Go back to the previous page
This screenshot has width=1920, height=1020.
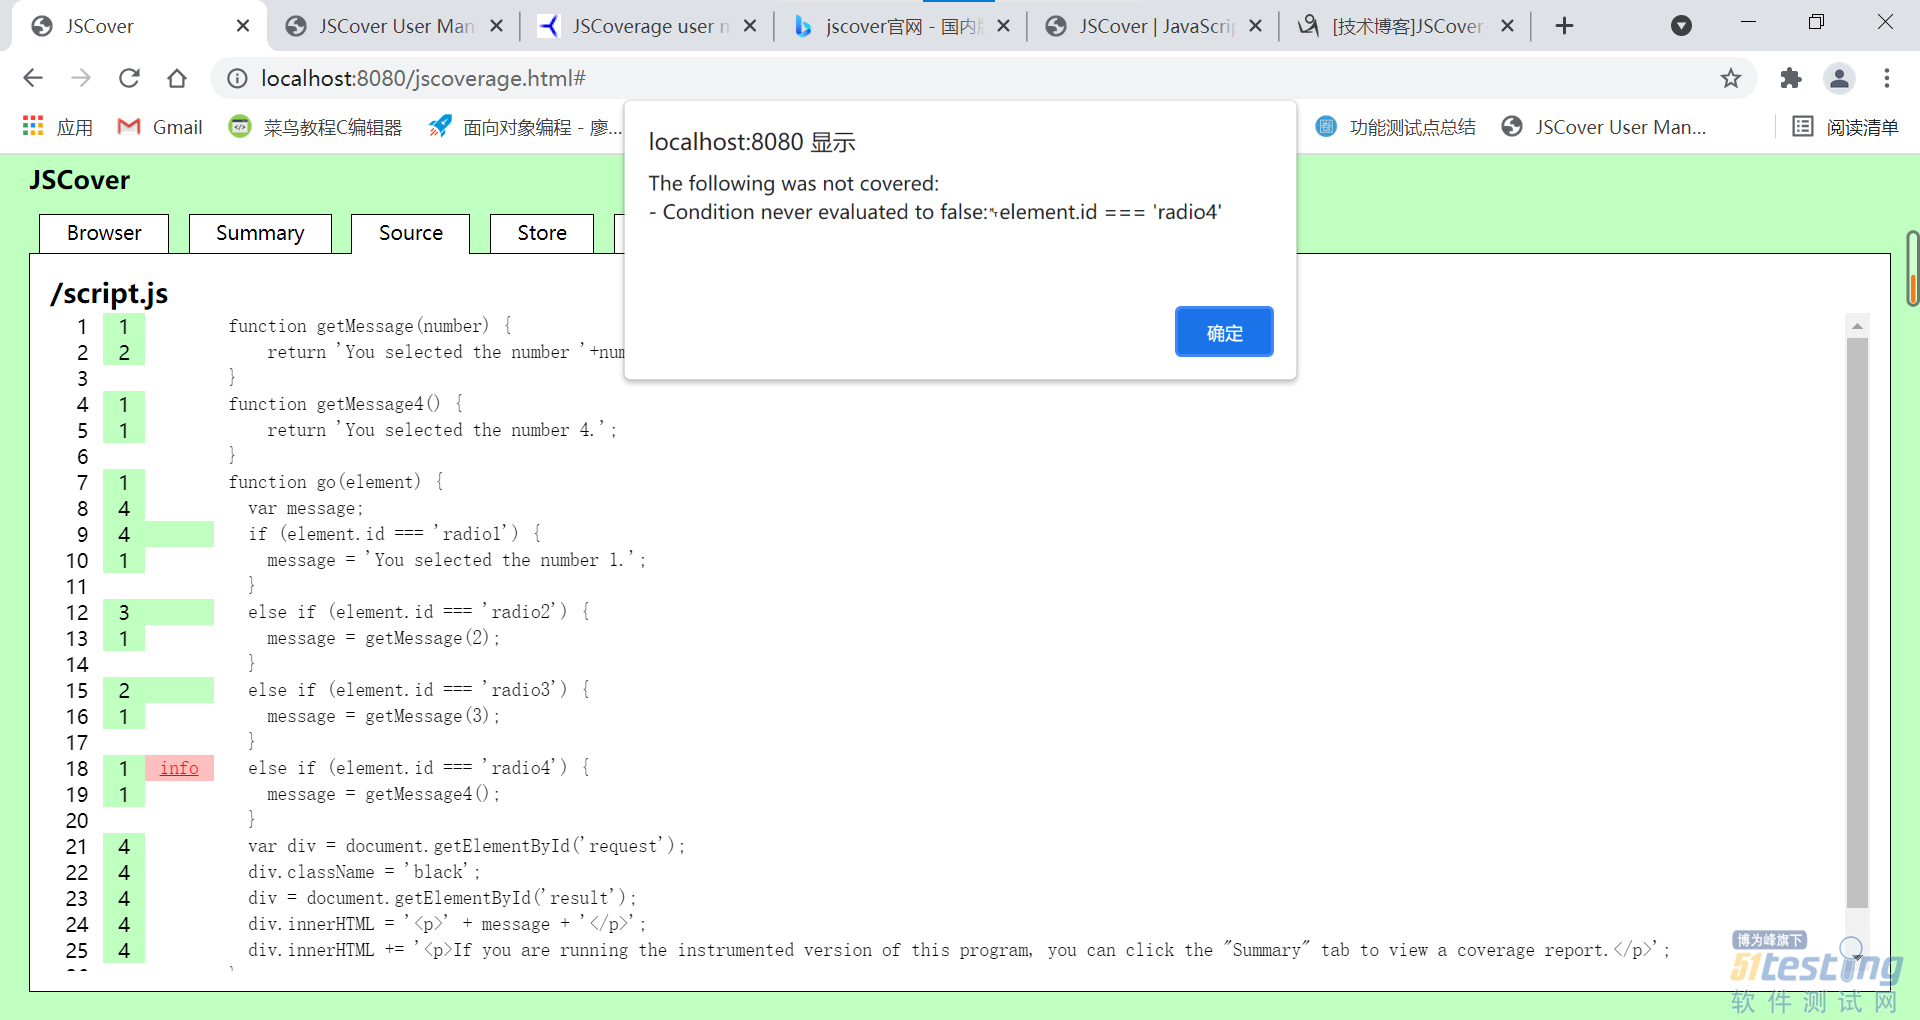33,78
